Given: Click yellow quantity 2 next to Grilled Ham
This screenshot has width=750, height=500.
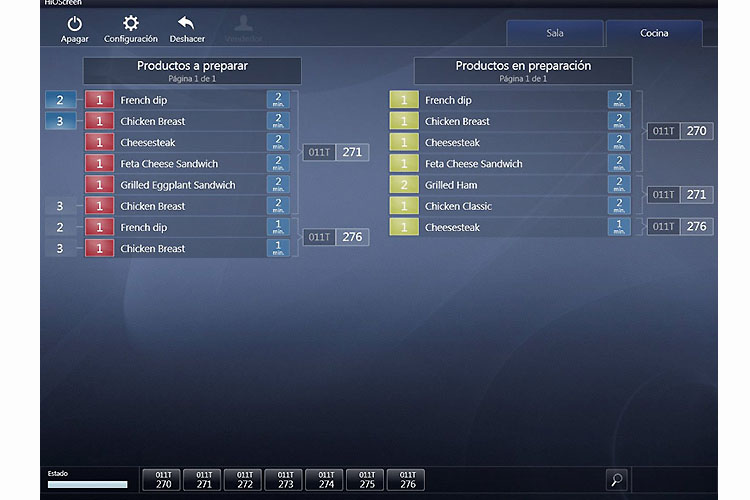Looking at the screenshot, I should 404,185.
